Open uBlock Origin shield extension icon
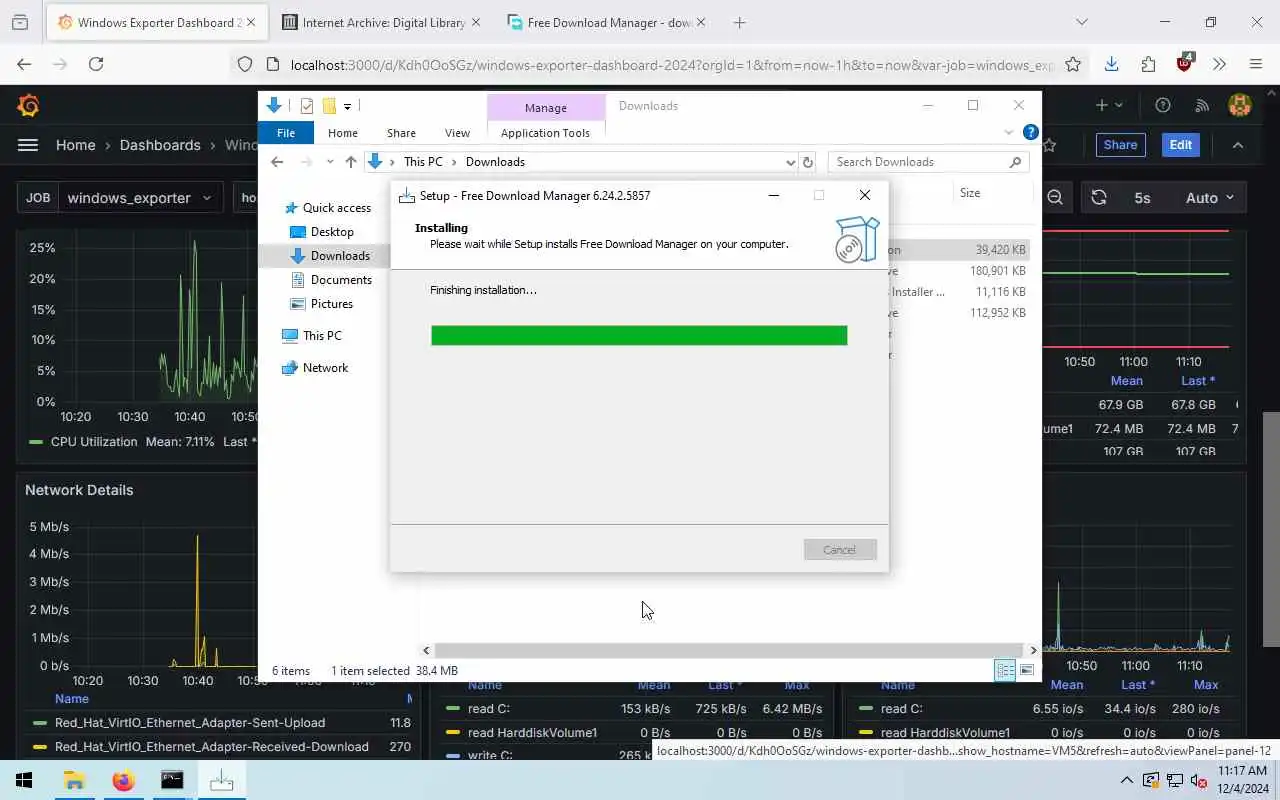 (1185, 62)
